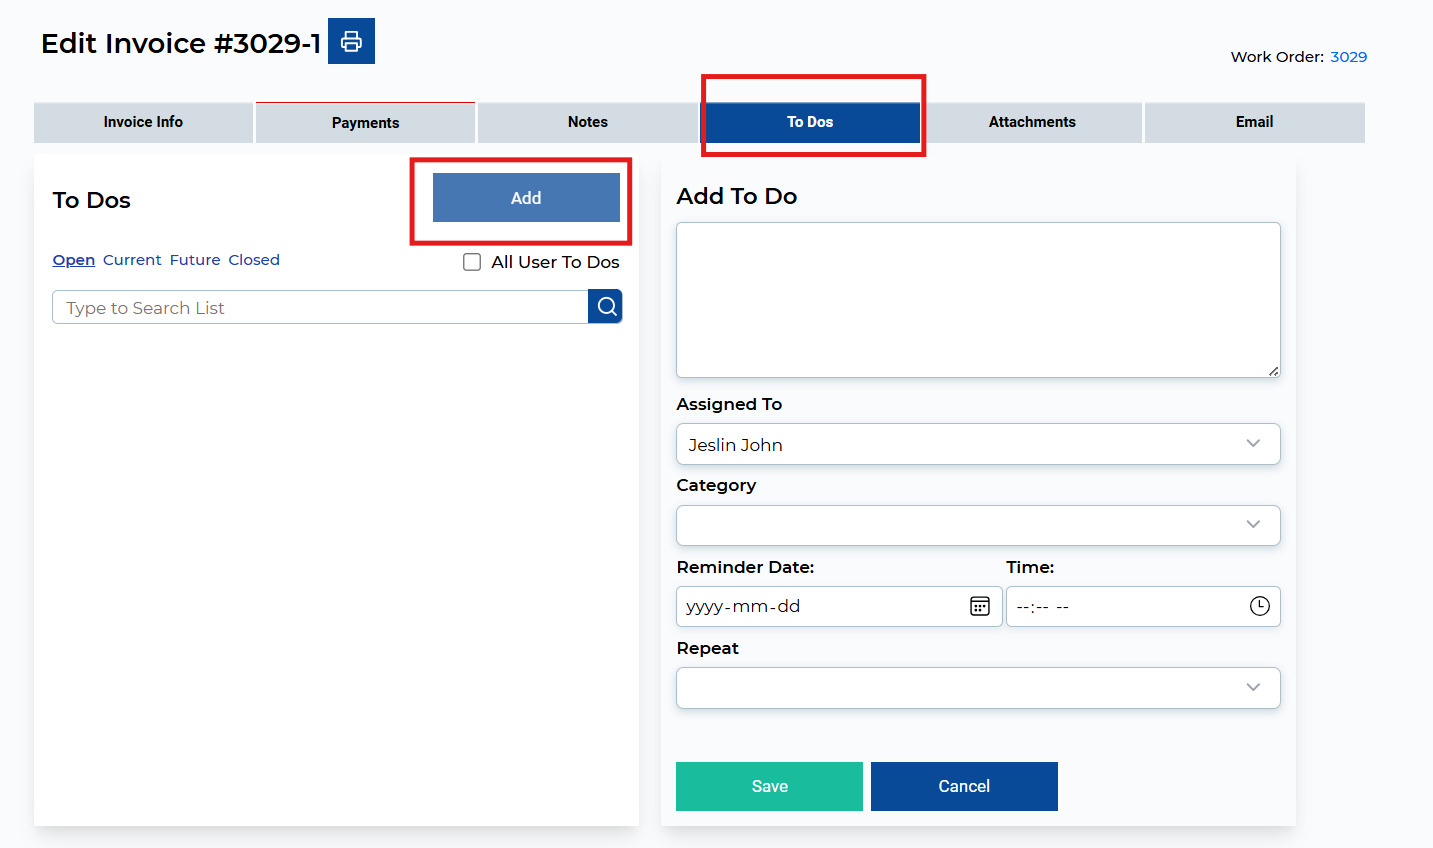Select the Attachments tab
Viewport: 1433px width, 848px height.
click(x=1032, y=122)
